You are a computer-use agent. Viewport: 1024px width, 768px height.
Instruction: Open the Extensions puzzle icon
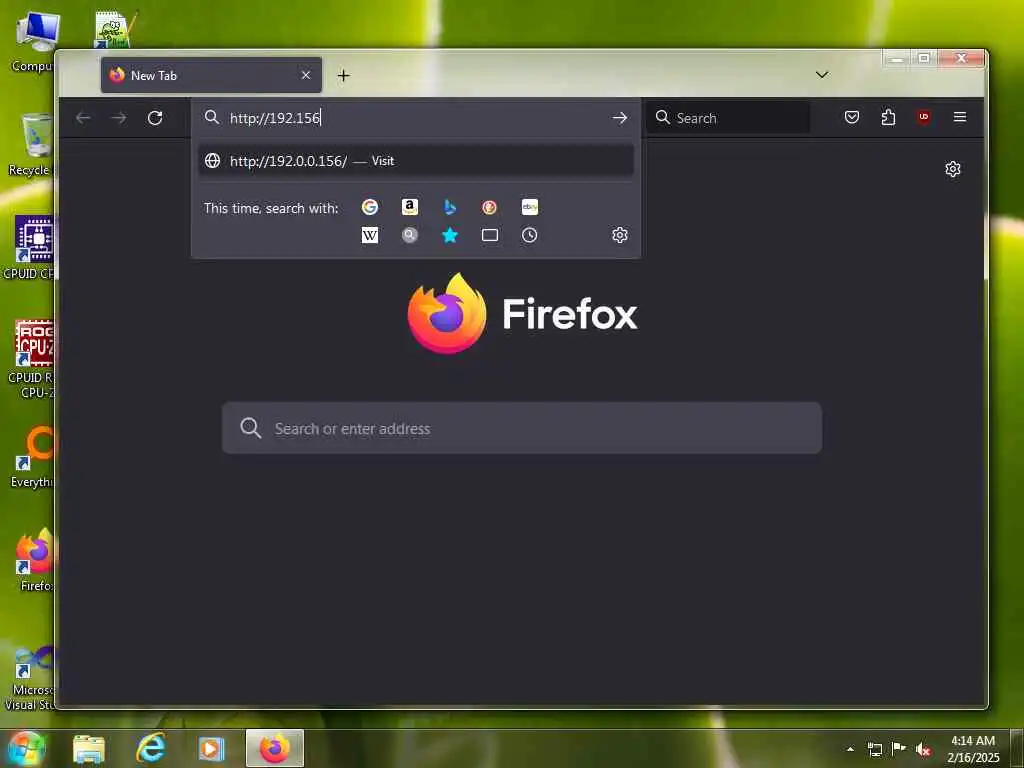pyautogui.click(x=888, y=118)
